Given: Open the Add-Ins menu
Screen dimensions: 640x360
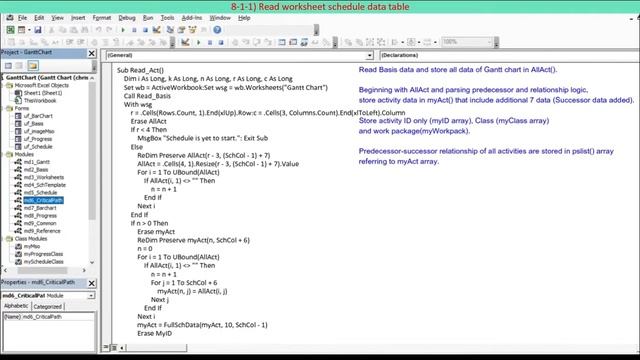Looking at the screenshot, I should [192, 18].
